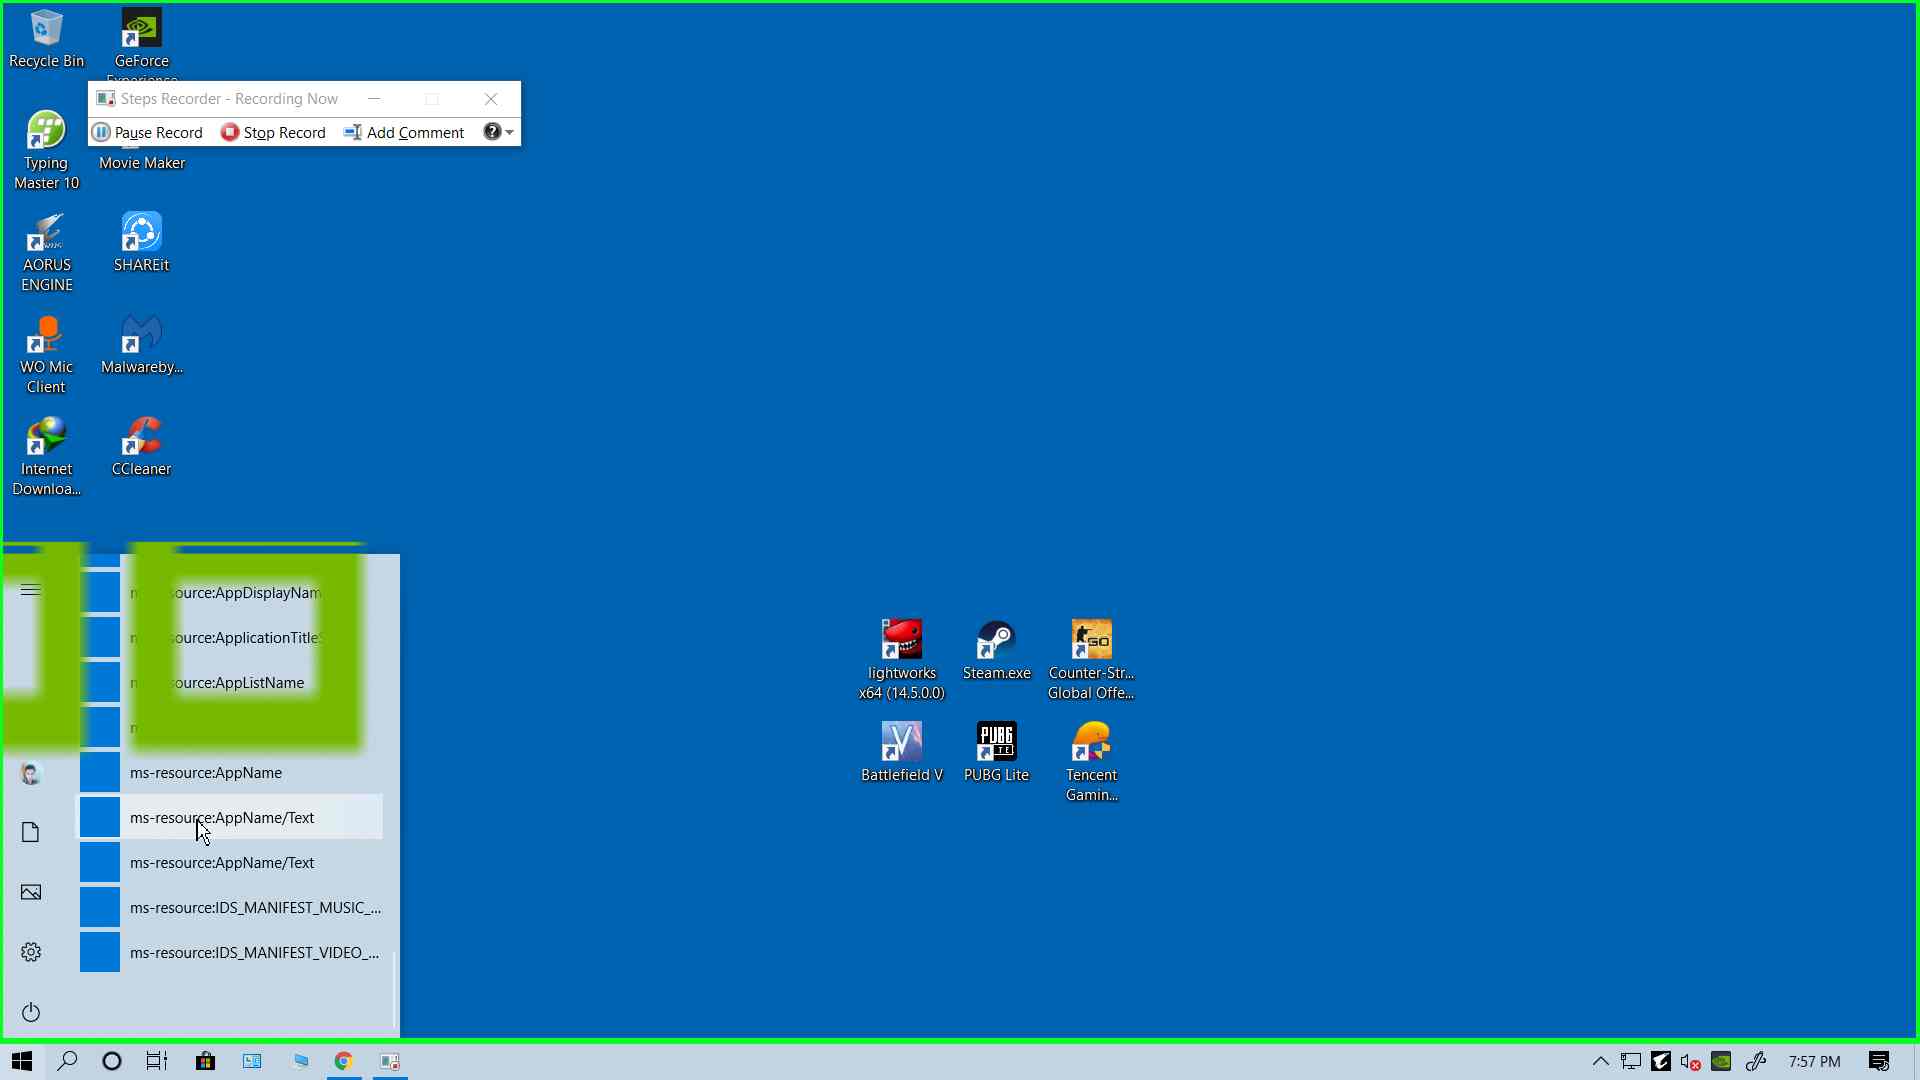Show hidden system tray icons
The image size is (1920, 1080).
pyautogui.click(x=1600, y=1061)
